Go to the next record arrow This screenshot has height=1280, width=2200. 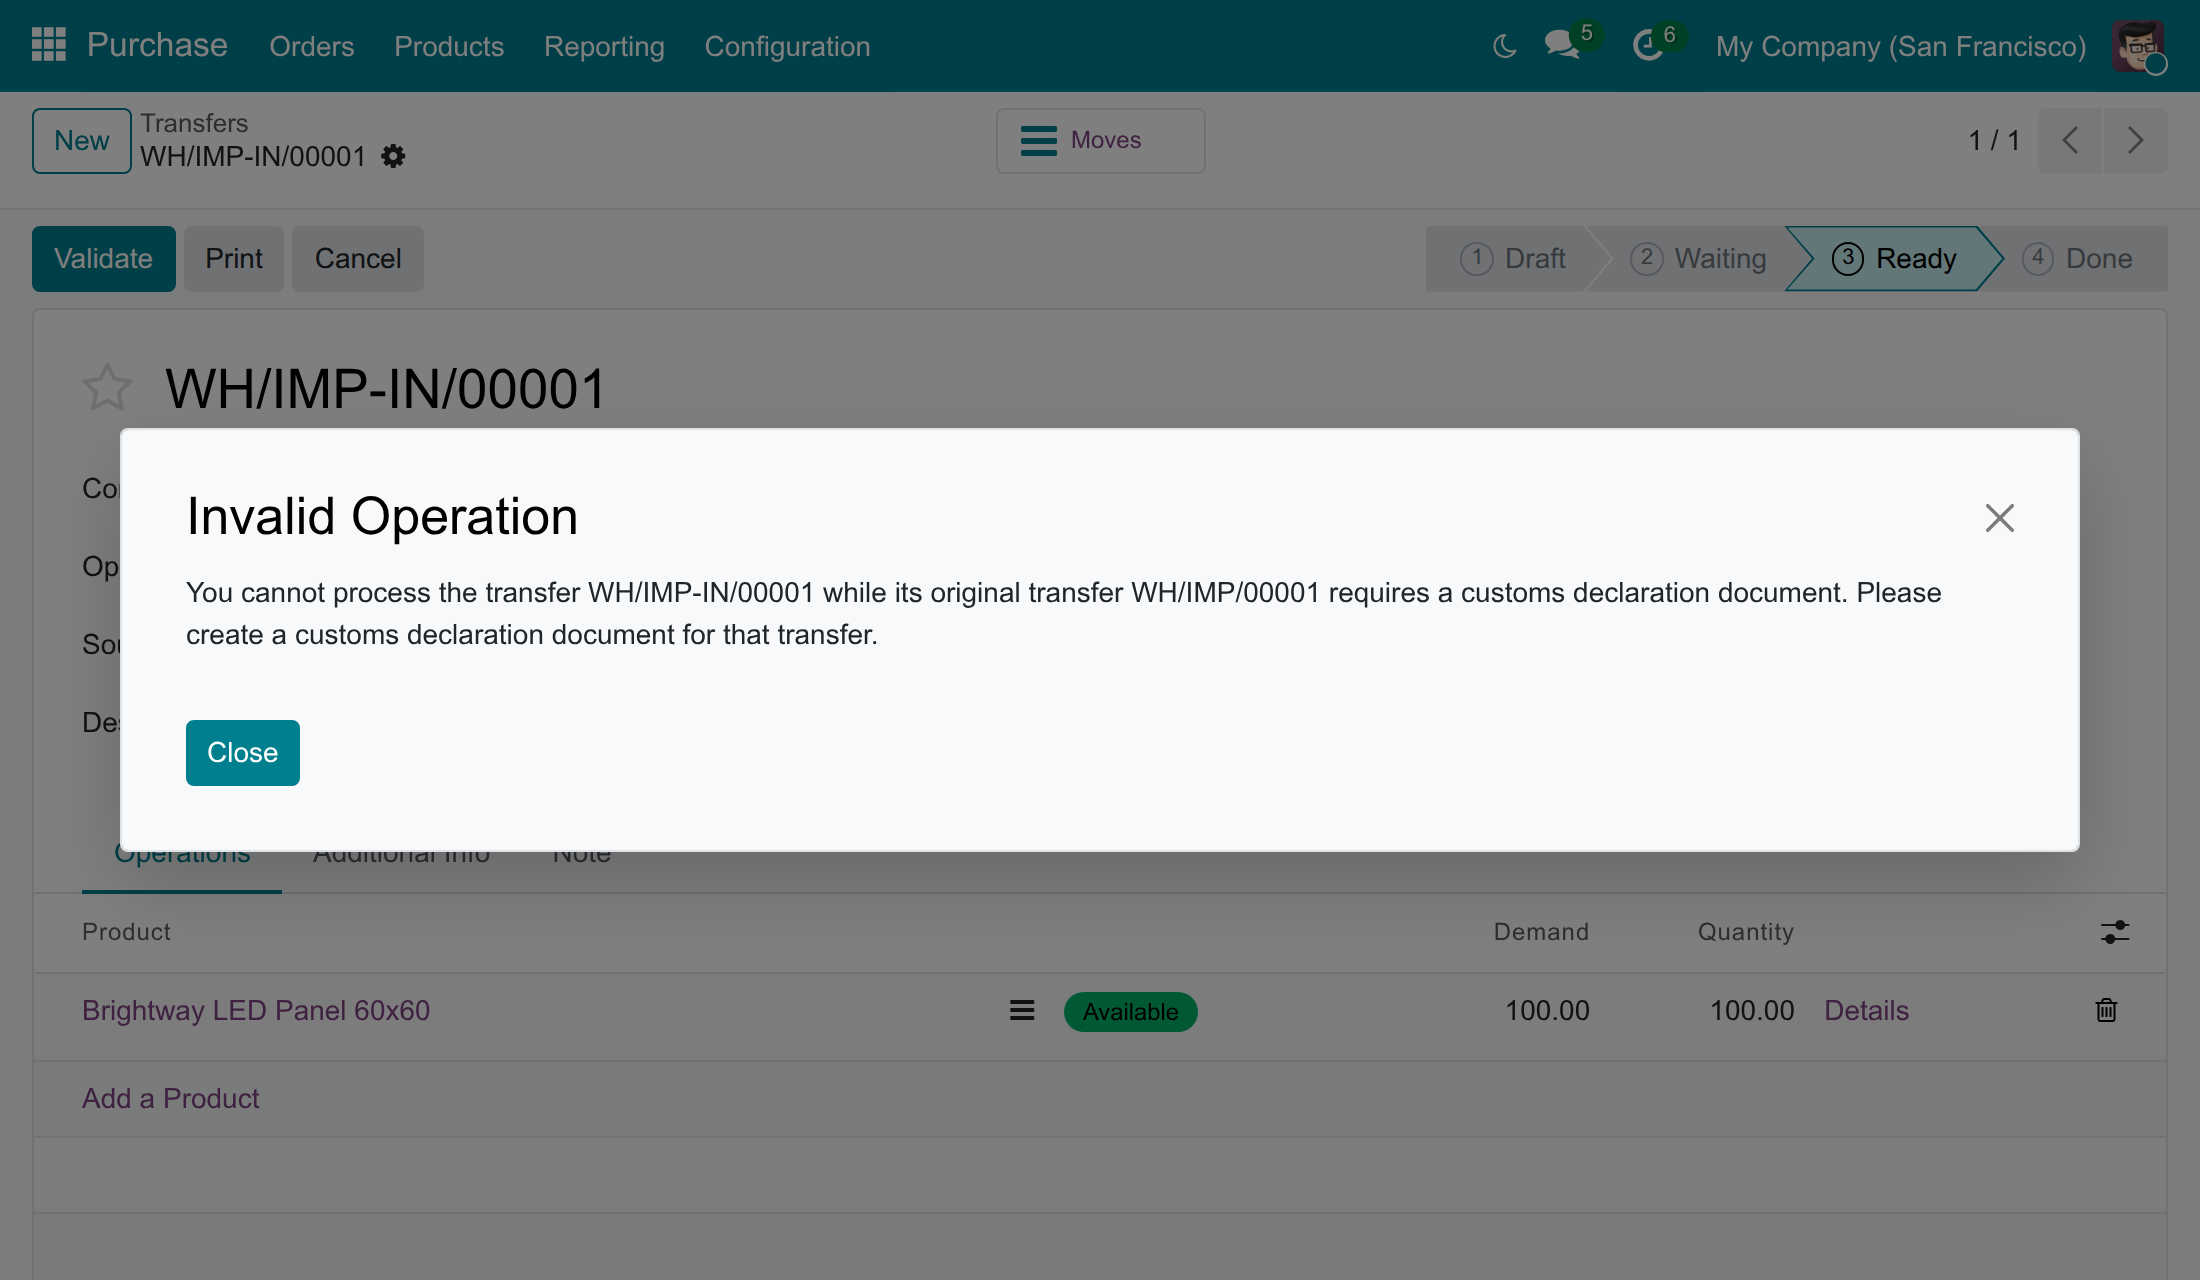coord(2136,141)
